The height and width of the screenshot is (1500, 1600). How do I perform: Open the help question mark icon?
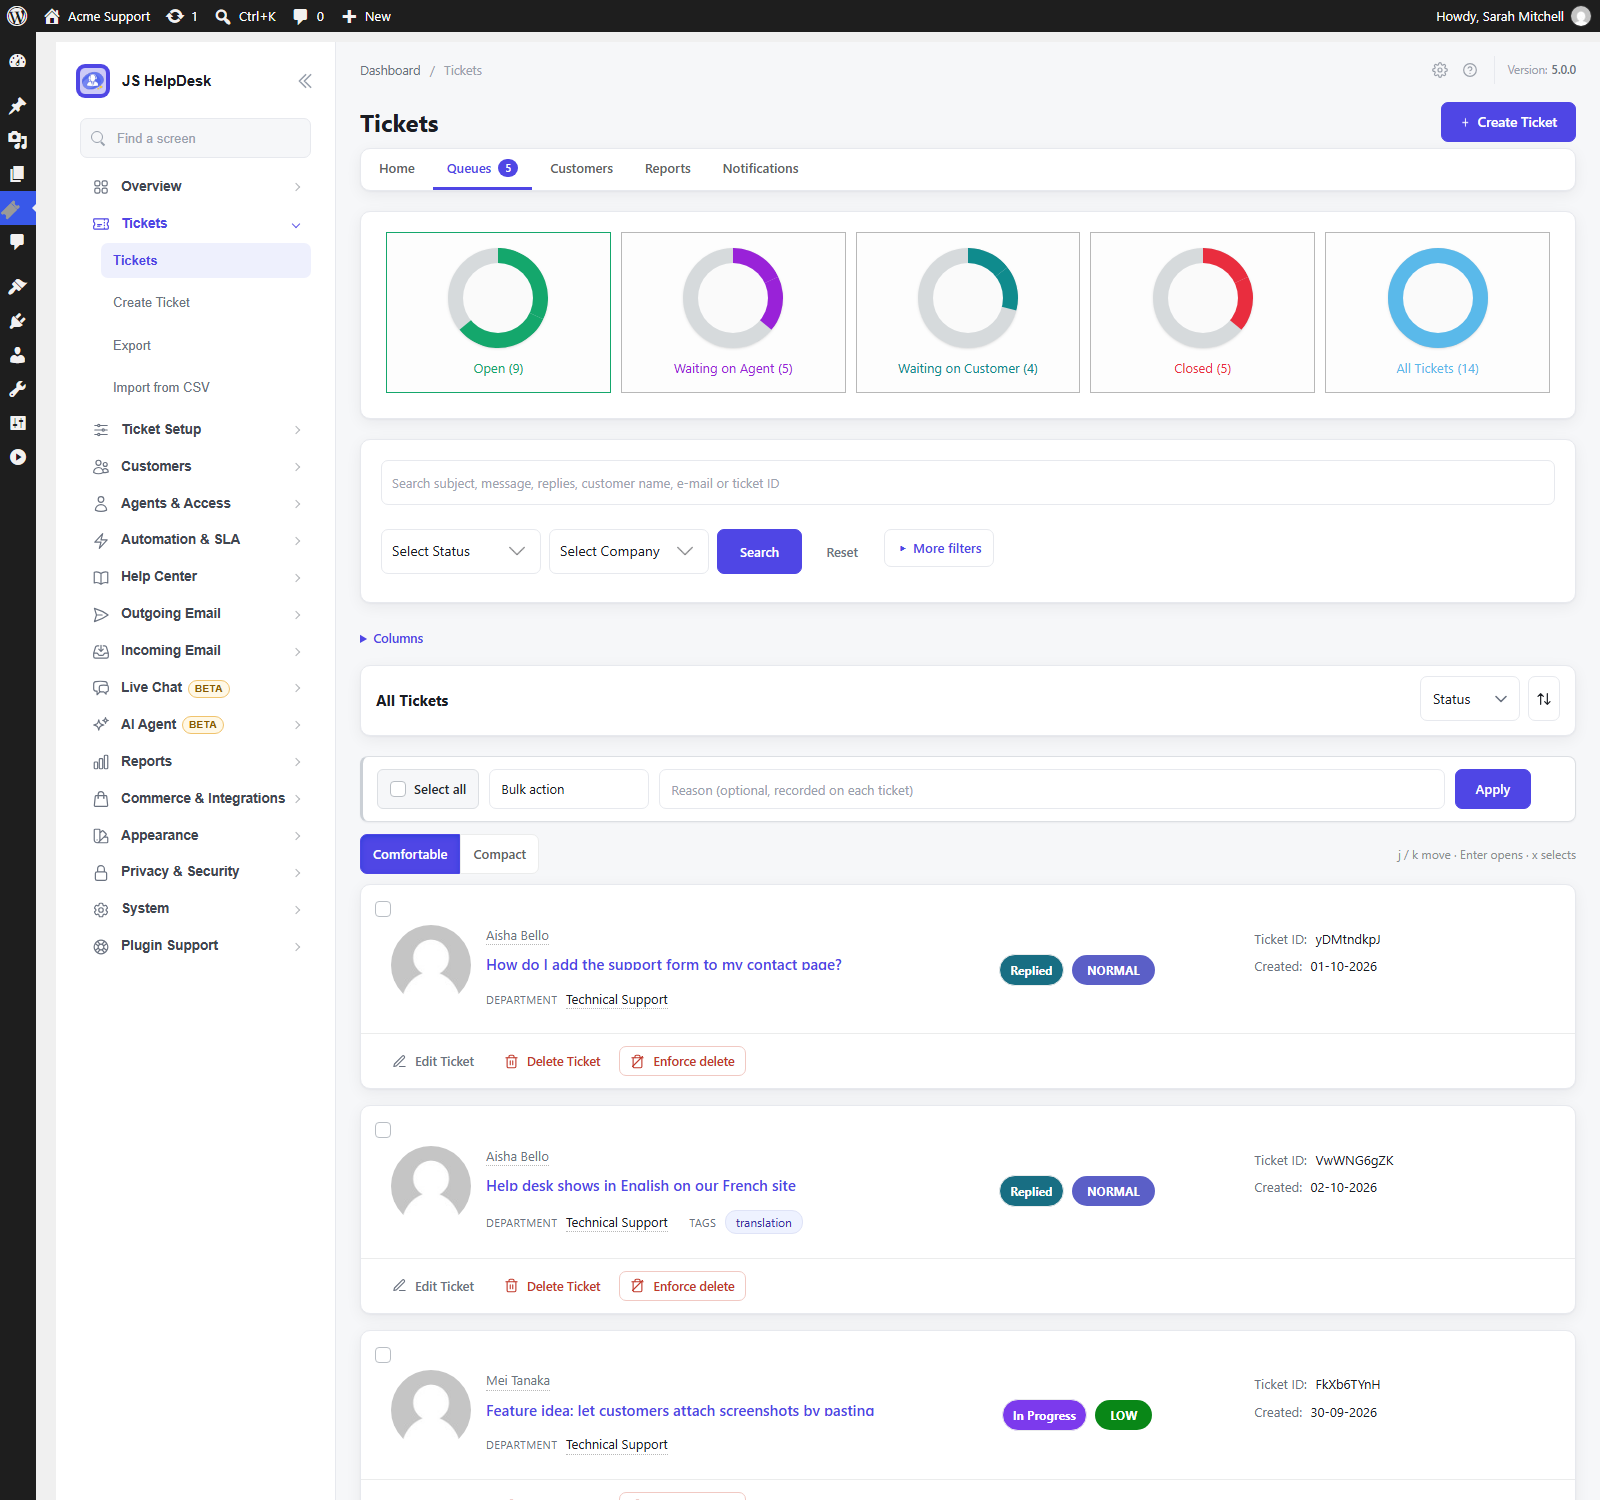click(1470, 70)
